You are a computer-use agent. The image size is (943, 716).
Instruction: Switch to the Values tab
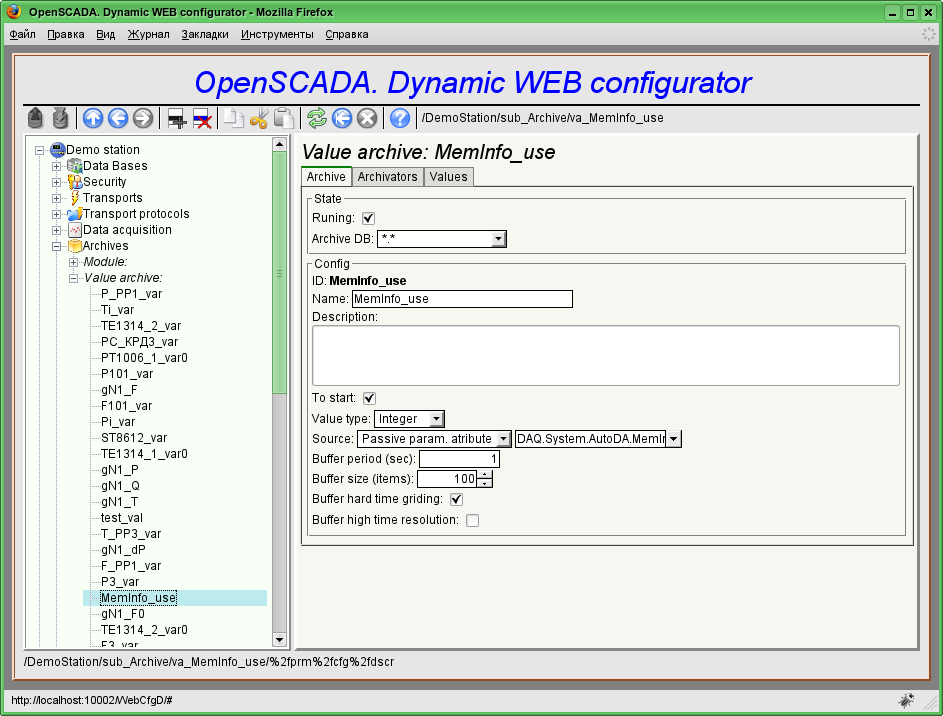449,177
